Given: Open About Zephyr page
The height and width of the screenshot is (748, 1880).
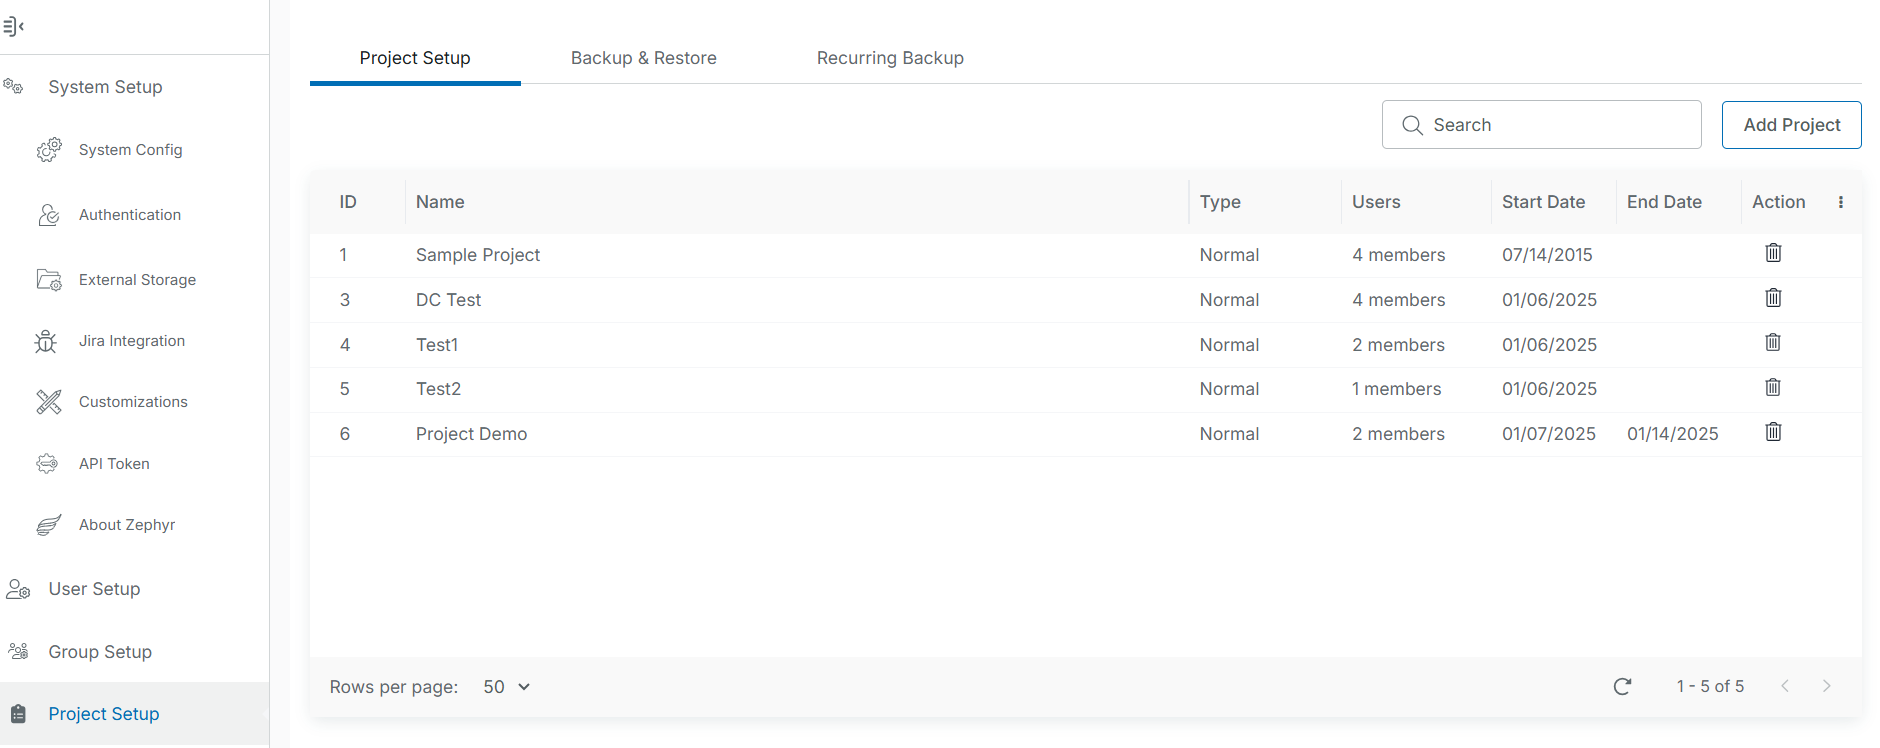Looking at the screenshot, I should tap(127, 525).
